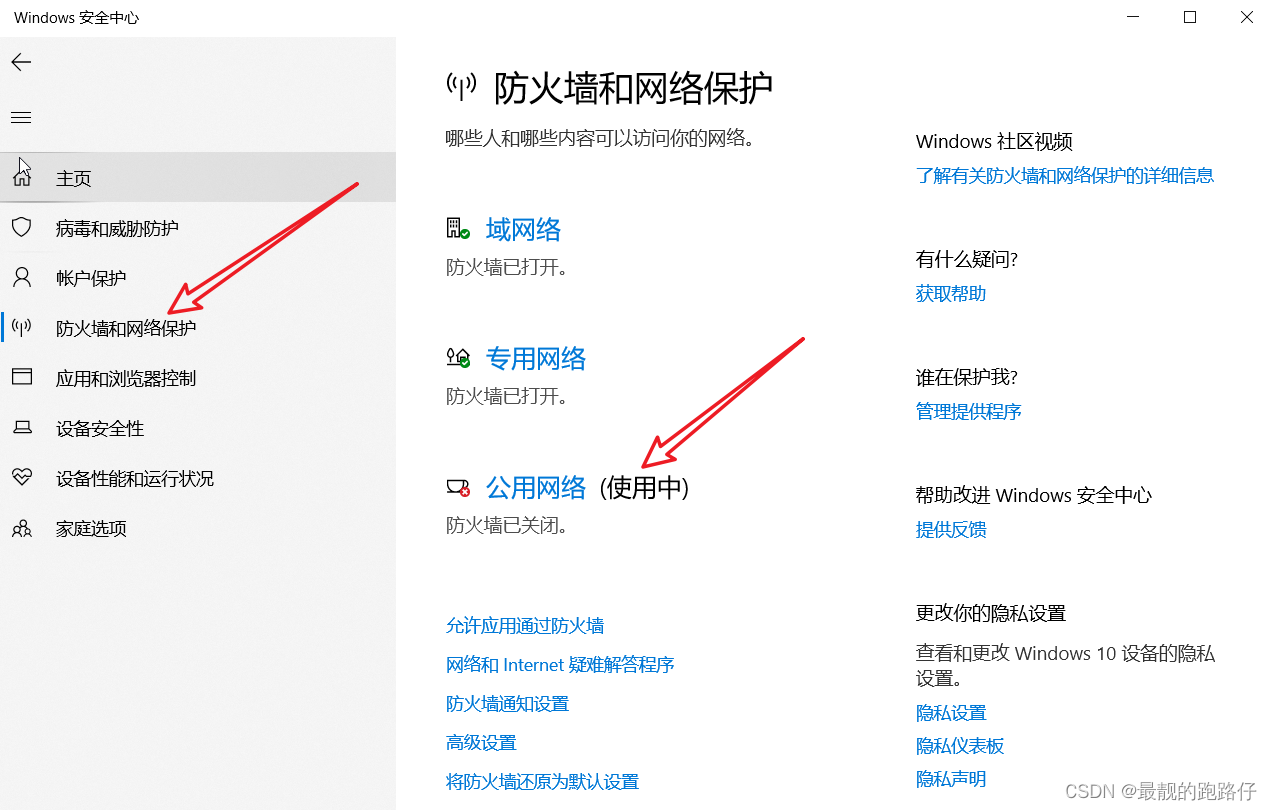Screen dimensions: 1272x810
Task: Click the antenna icon in the page heading
Action: (x=461, y=87)
